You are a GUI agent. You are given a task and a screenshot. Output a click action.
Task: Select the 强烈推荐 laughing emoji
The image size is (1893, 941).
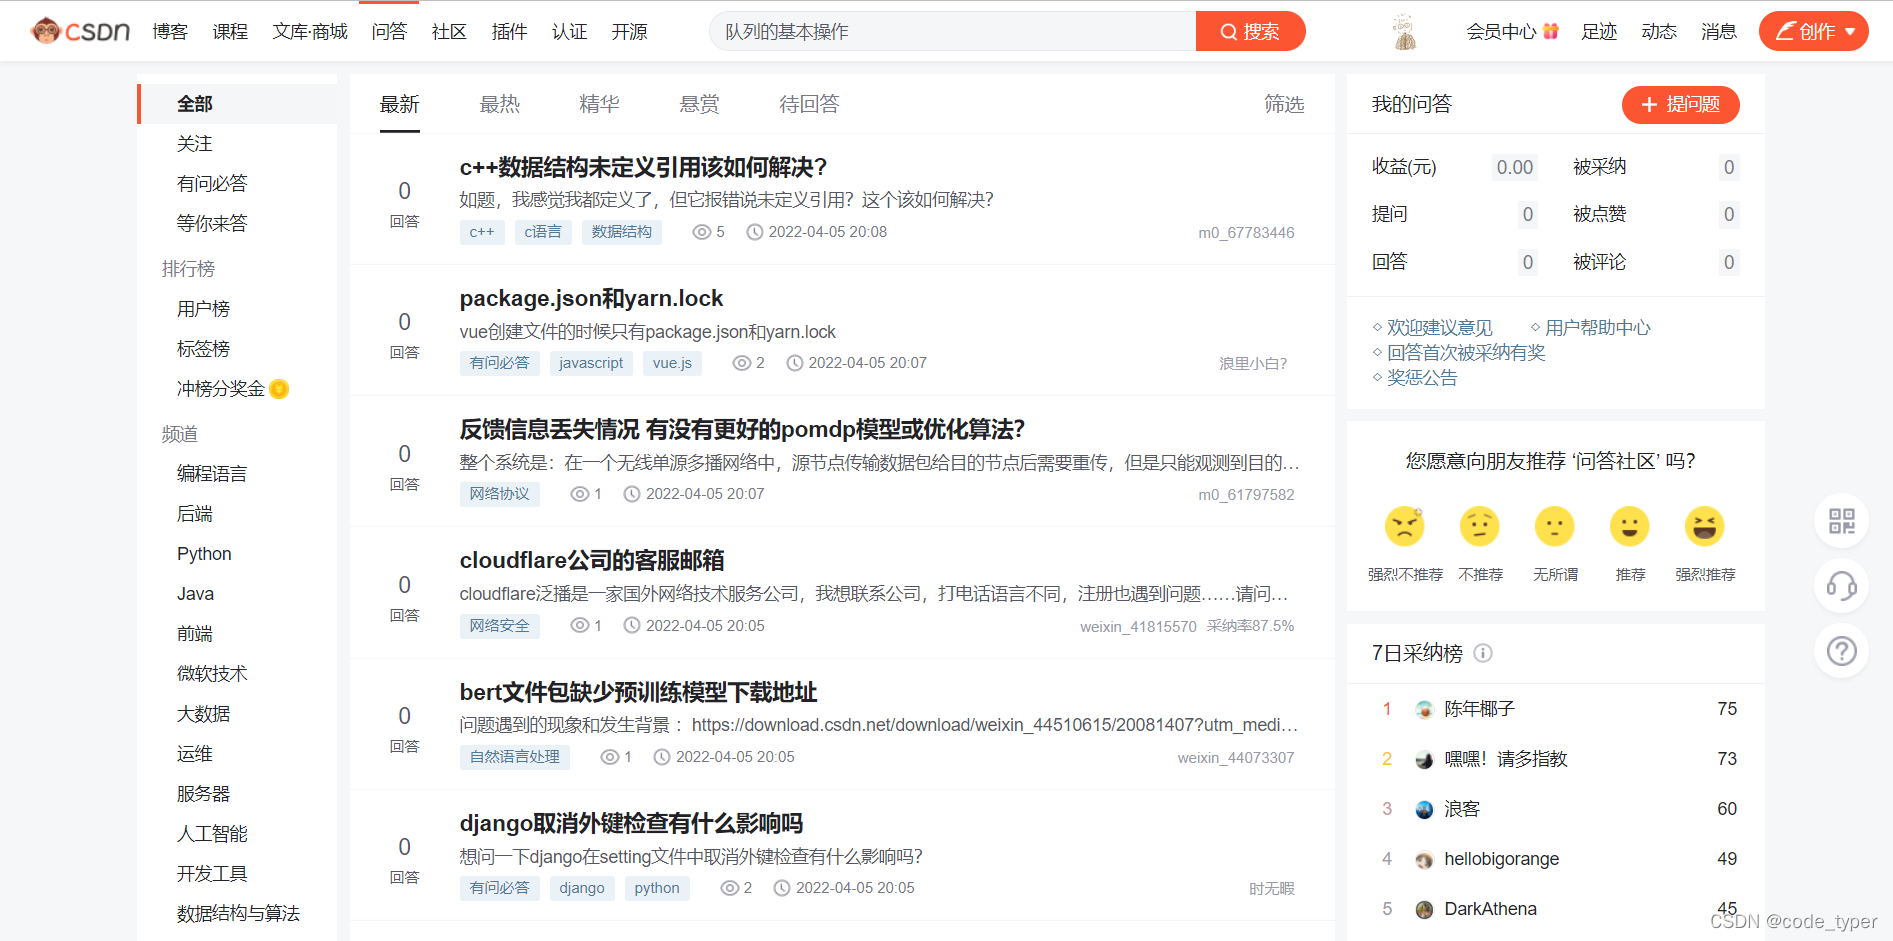[1705, 526]
